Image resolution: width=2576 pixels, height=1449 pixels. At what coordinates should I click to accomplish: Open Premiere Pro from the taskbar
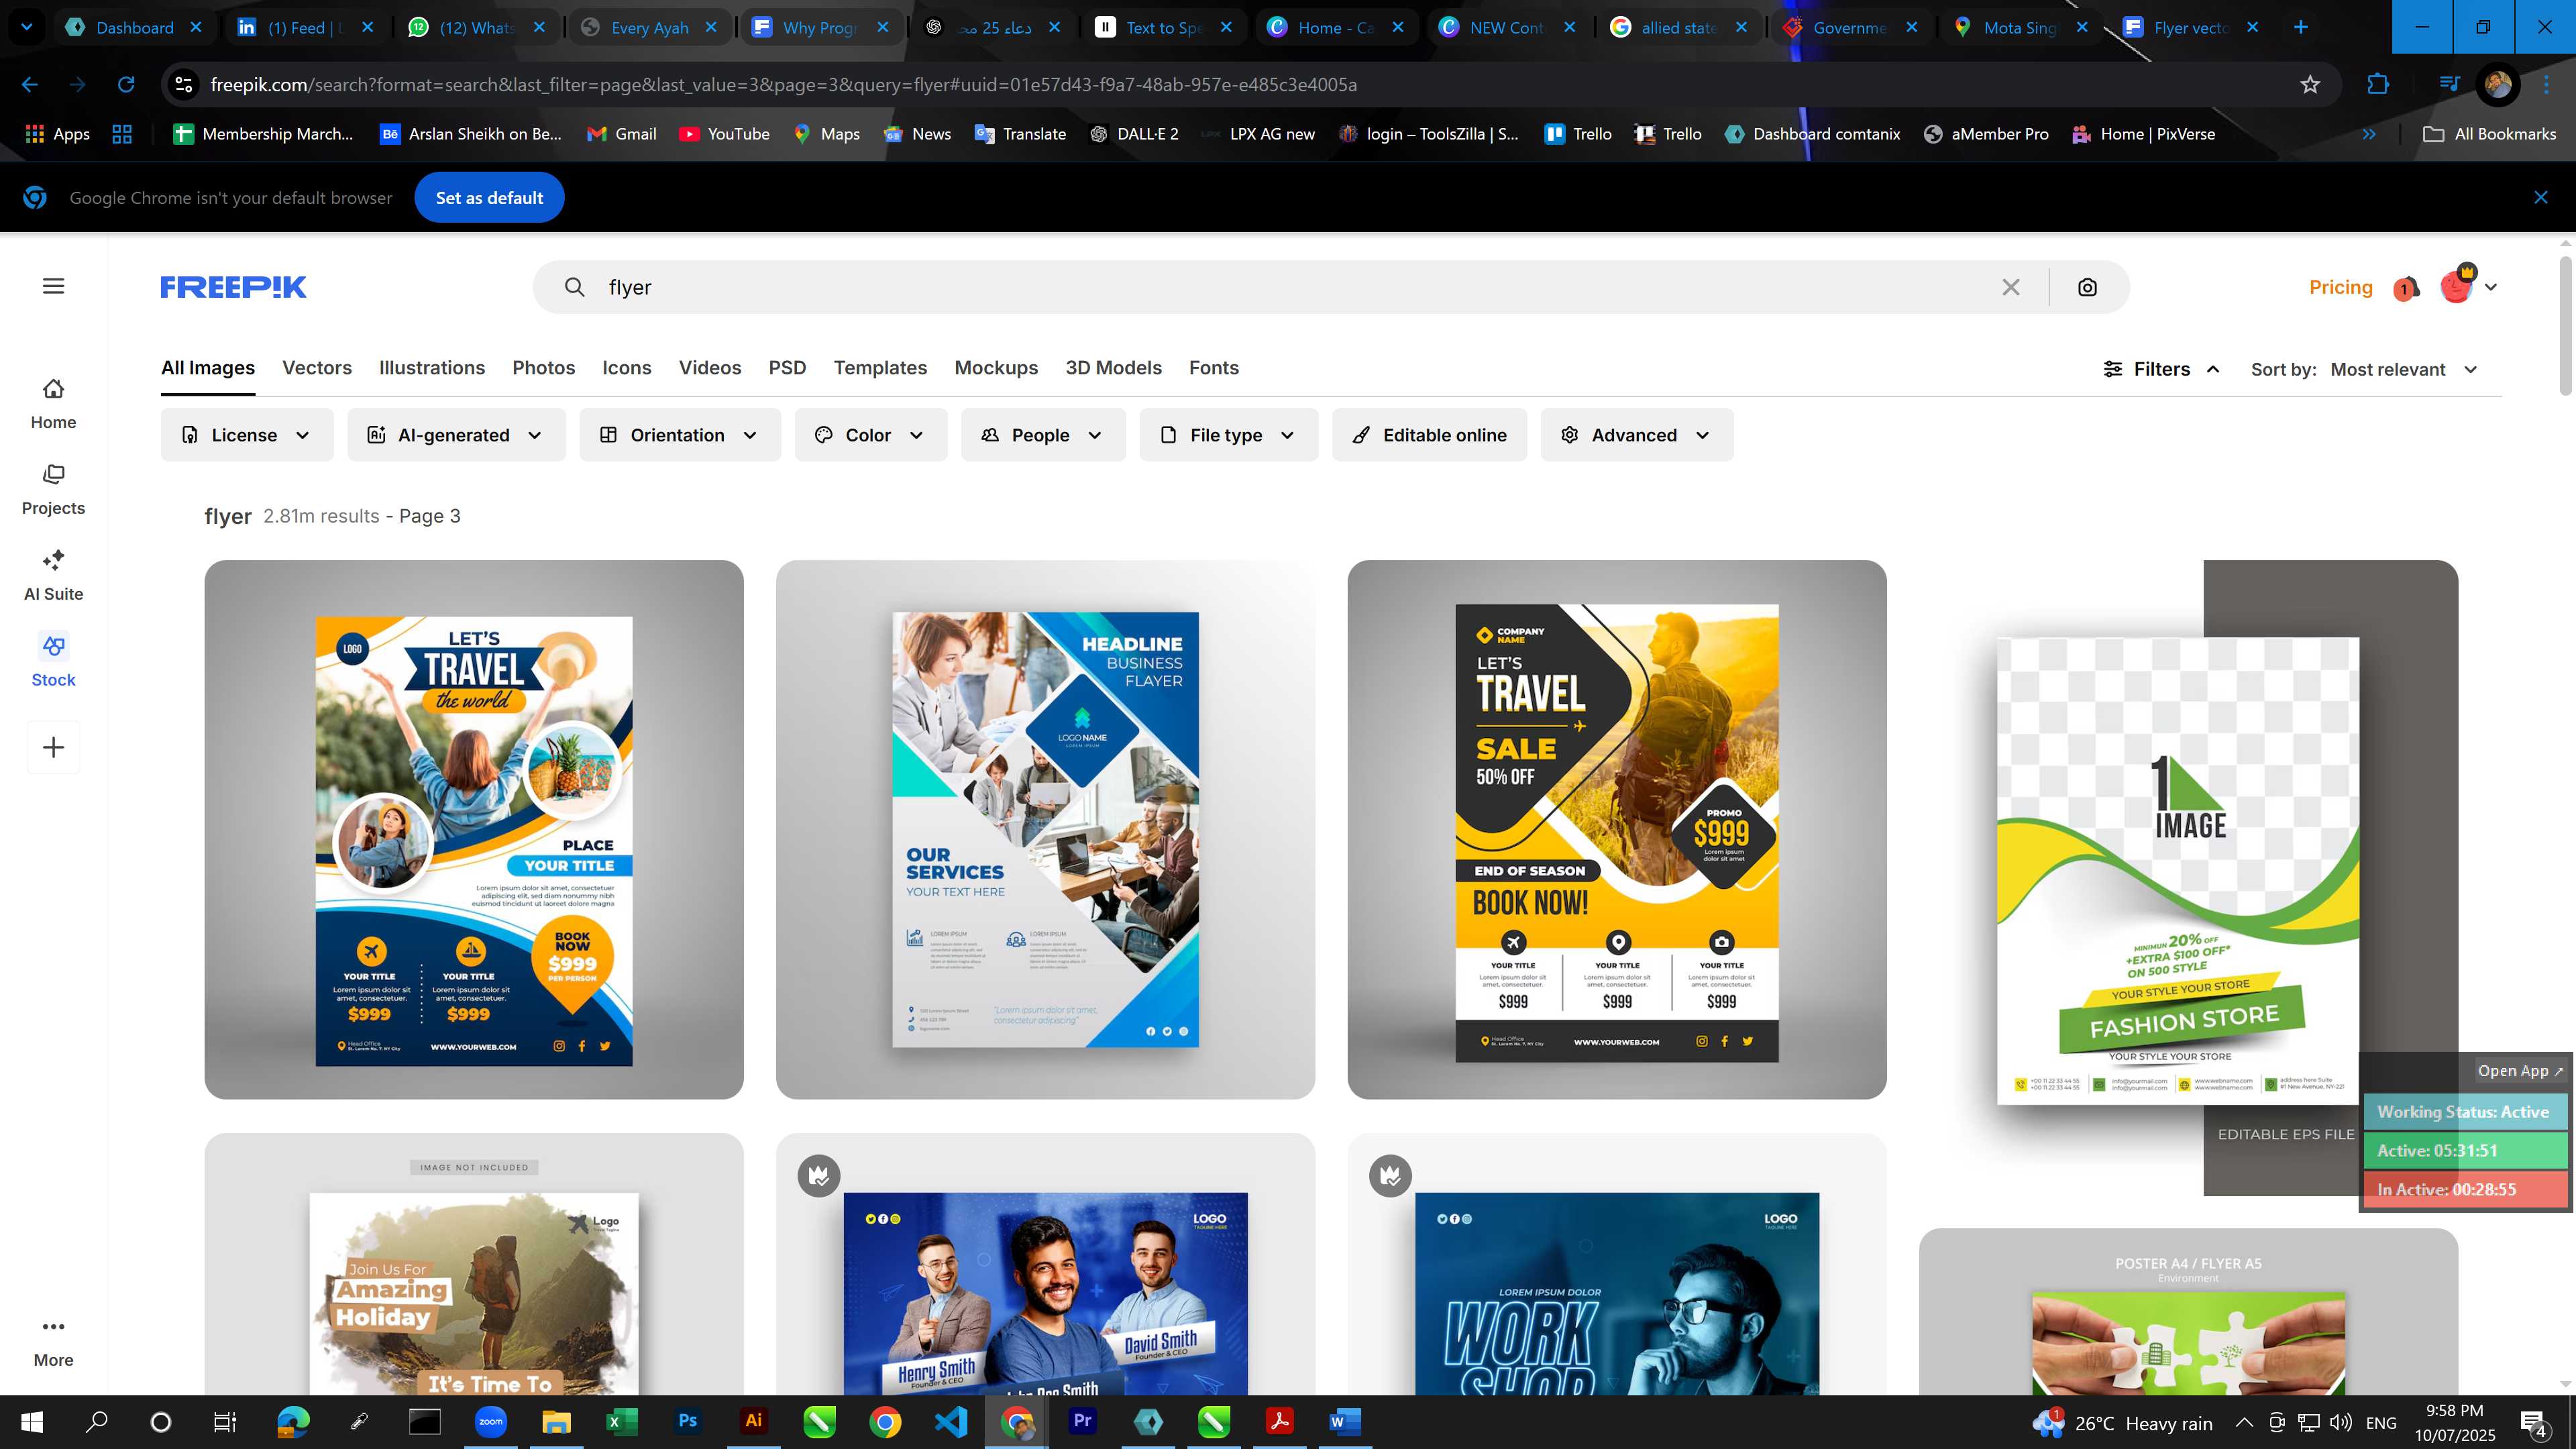(x=1082, y=1421)
